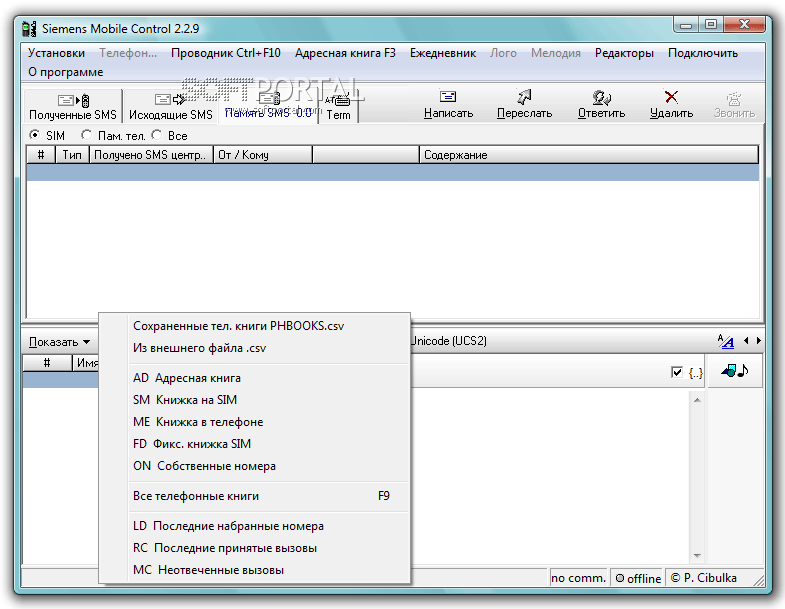Sort by the Тип column header
Screen dimensions: 785x609
point(72,155)
